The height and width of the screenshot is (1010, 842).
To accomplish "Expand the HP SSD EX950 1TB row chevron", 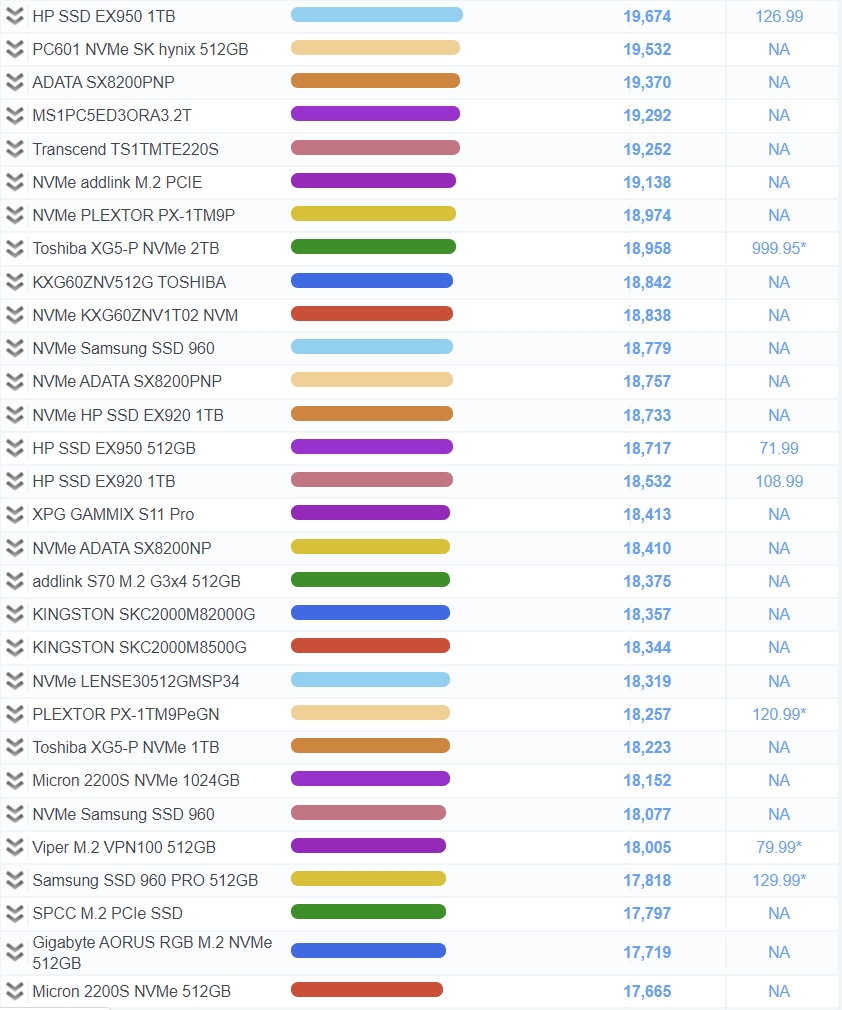I will coord(14,16).
